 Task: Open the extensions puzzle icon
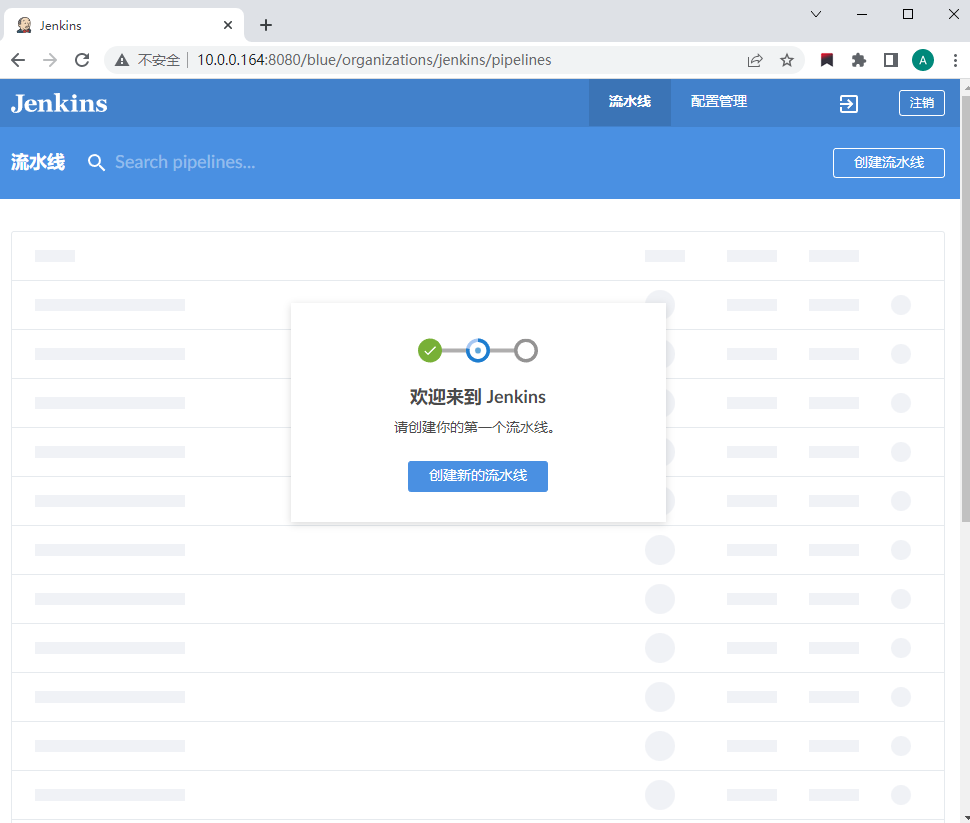coord(859,60)
